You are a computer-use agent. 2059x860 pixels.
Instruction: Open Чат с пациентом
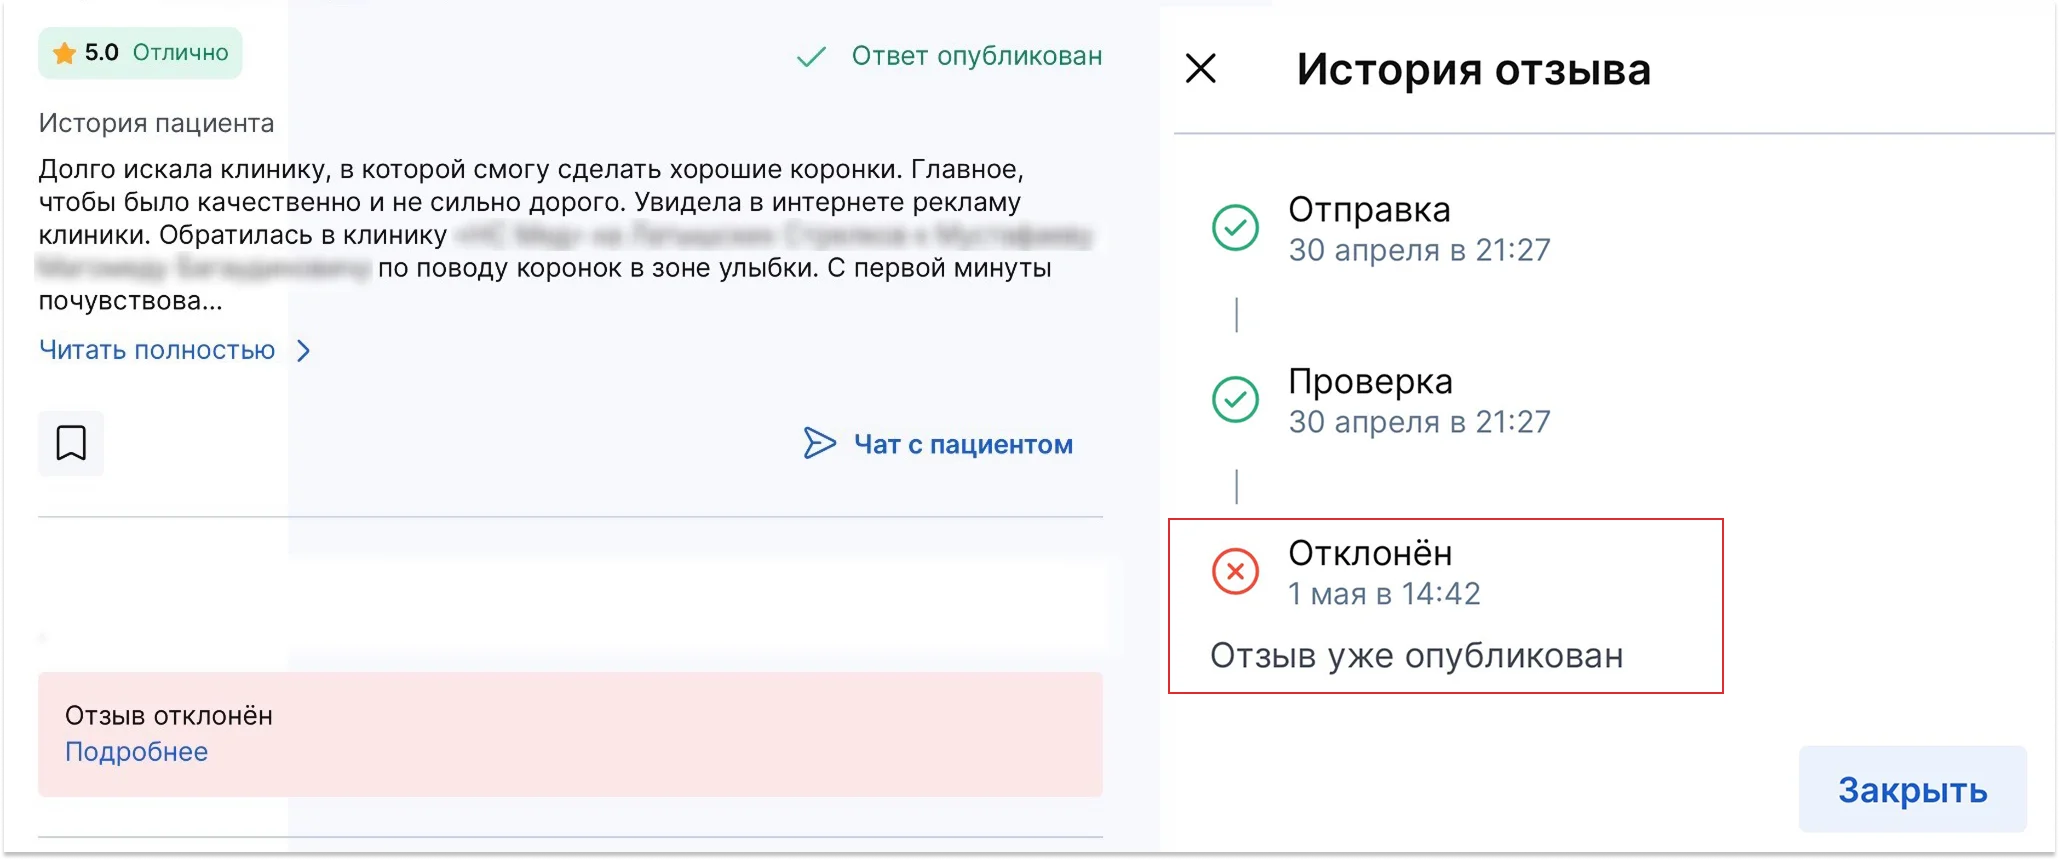point(963,444)
